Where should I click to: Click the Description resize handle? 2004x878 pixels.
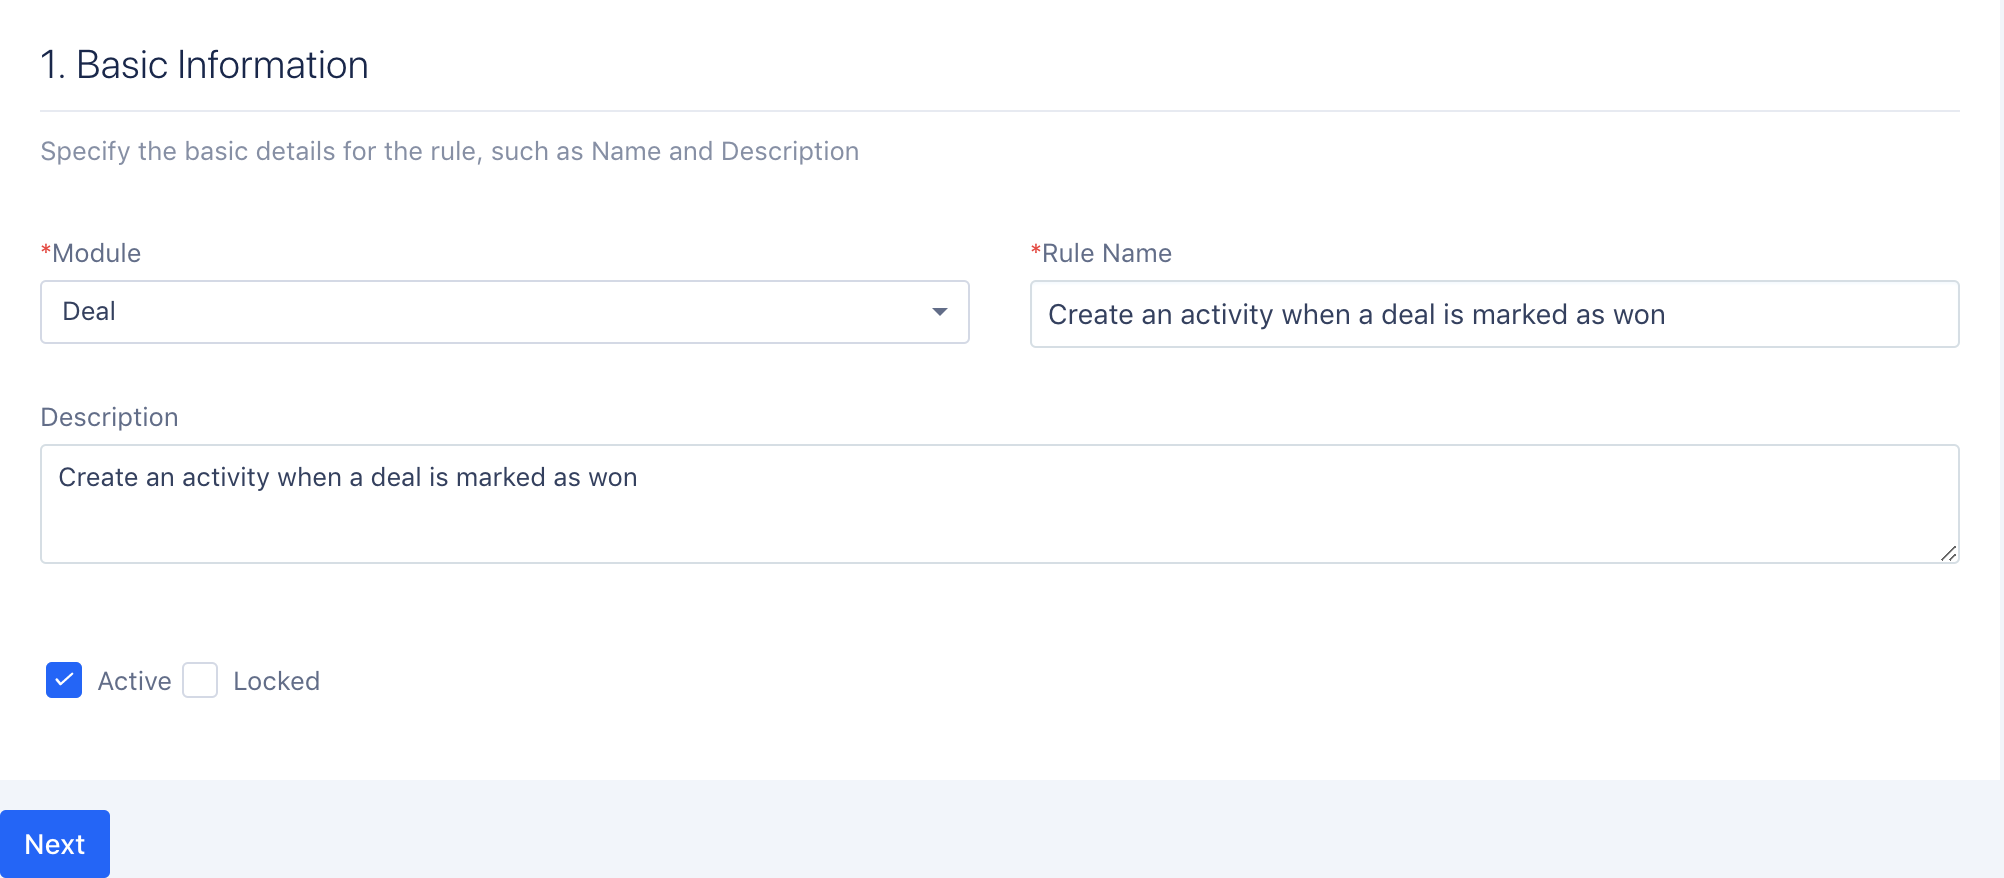1948,553
